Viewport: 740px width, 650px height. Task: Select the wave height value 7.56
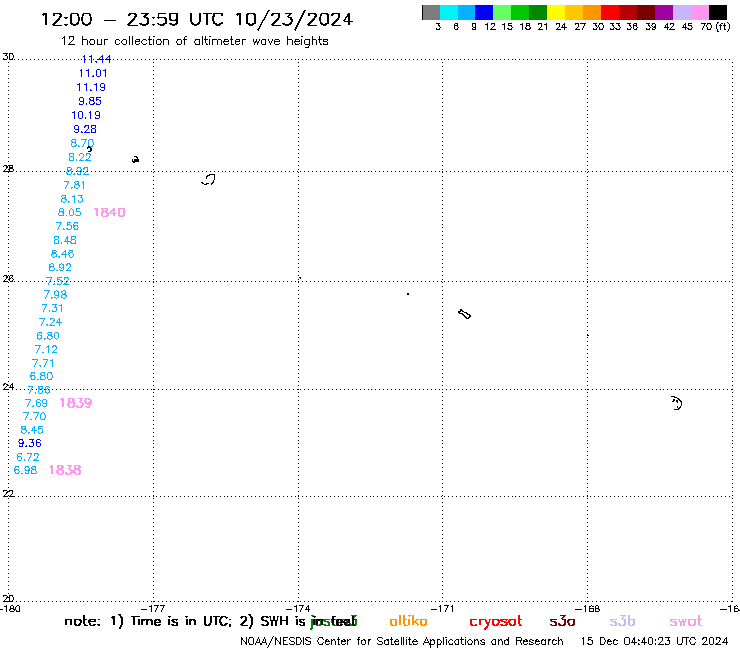click(x=67, y=226)
